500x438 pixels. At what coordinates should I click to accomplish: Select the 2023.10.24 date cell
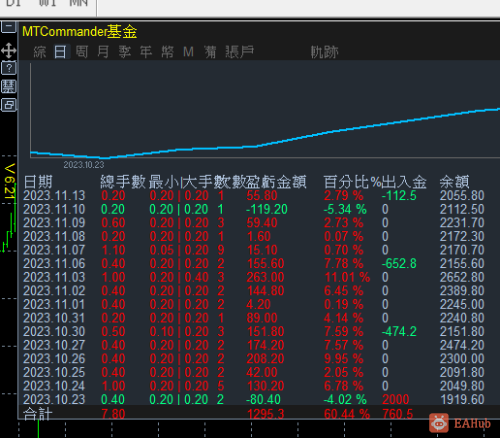pyautogui.click(x=54, y=386)
